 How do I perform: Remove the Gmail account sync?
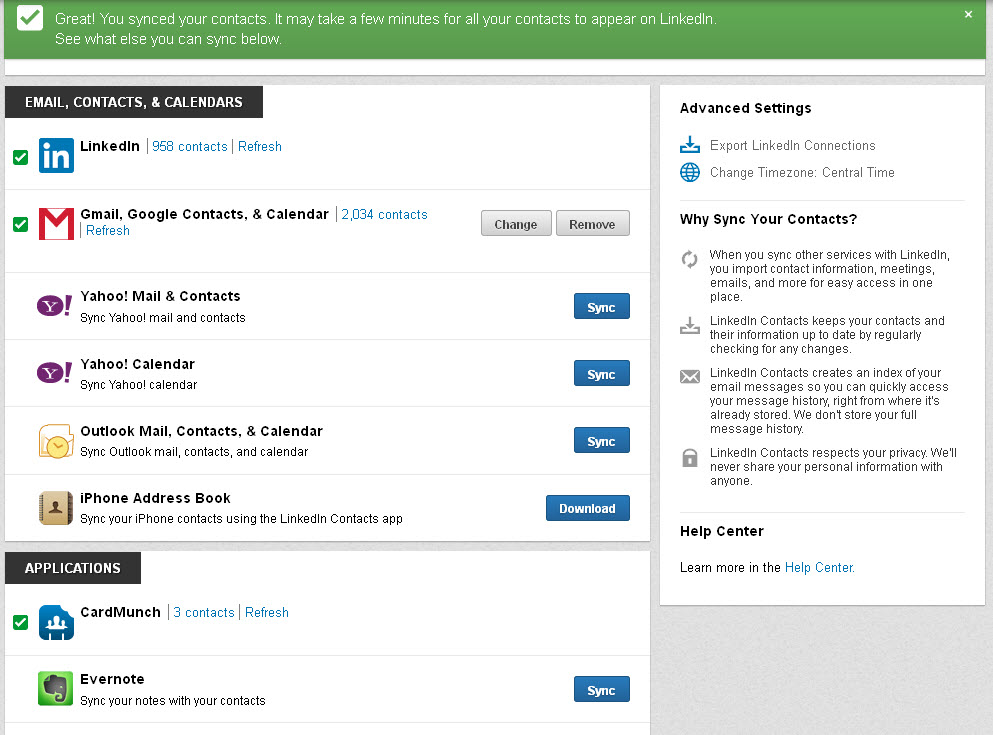[592, 224]
